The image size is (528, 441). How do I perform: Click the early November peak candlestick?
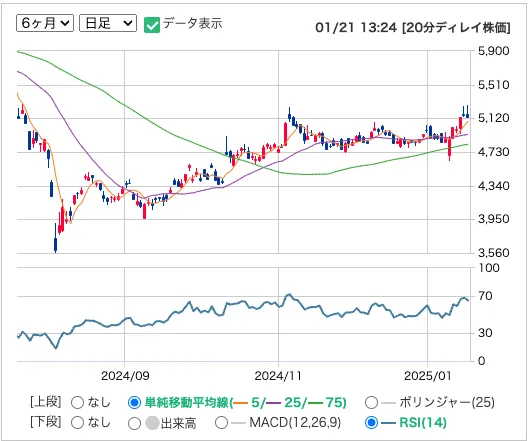290,114
